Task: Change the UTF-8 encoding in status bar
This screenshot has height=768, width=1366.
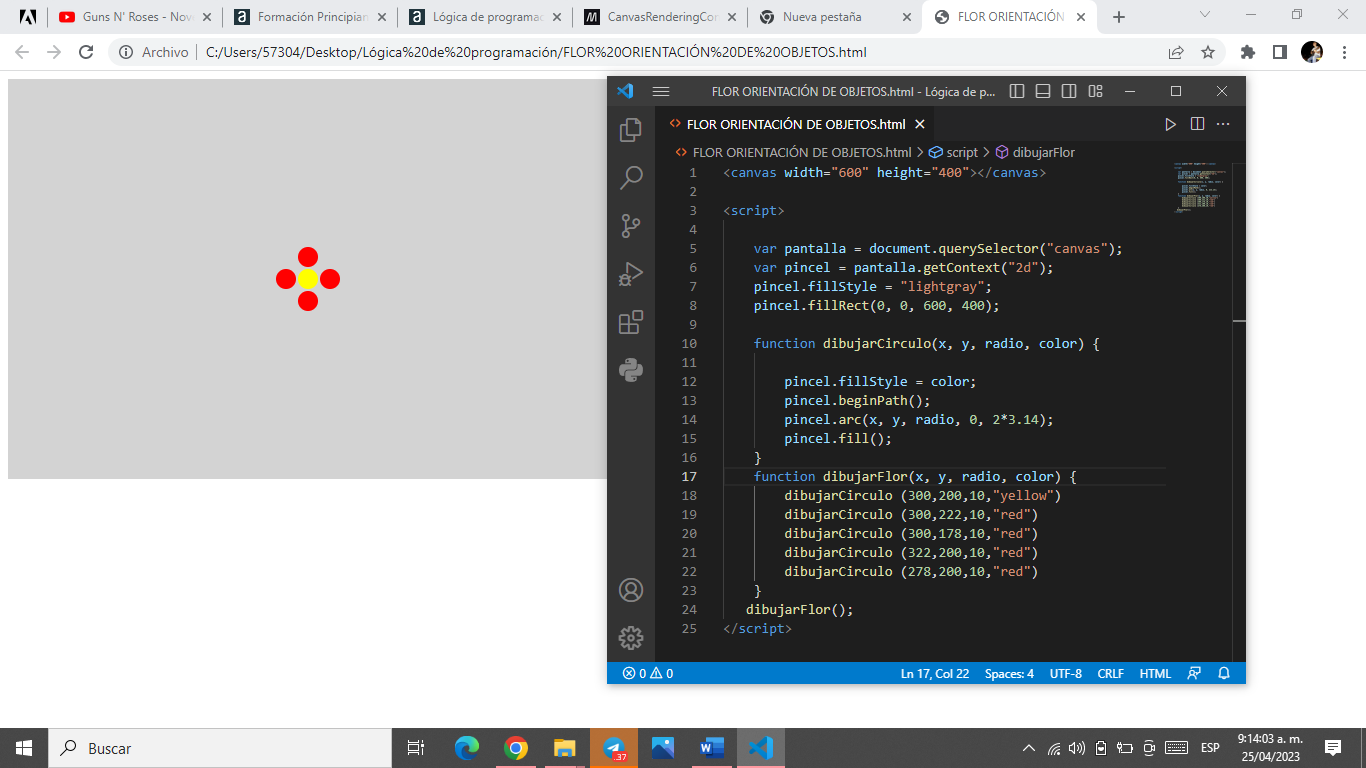Action: point(1066,673)
